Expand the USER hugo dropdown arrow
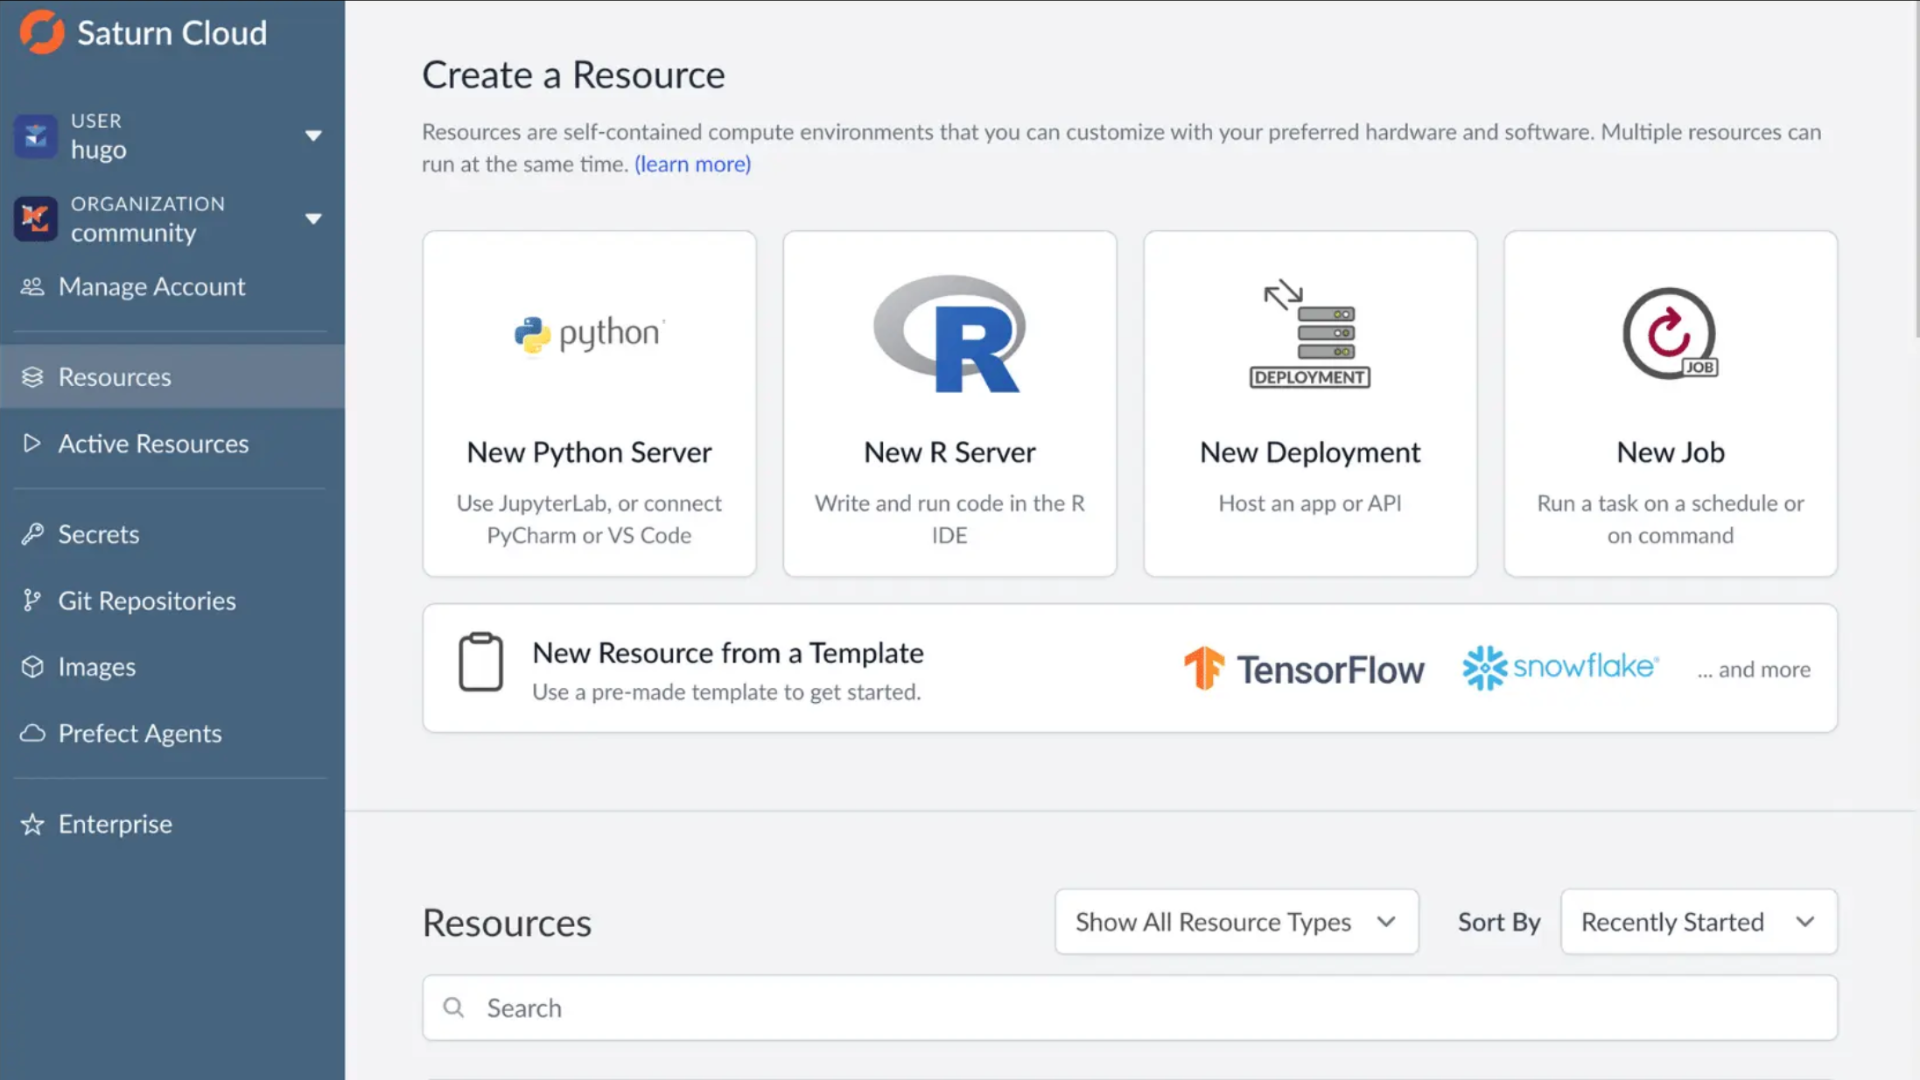The height and width of the screenshot is (1080, 1920). 313,135
